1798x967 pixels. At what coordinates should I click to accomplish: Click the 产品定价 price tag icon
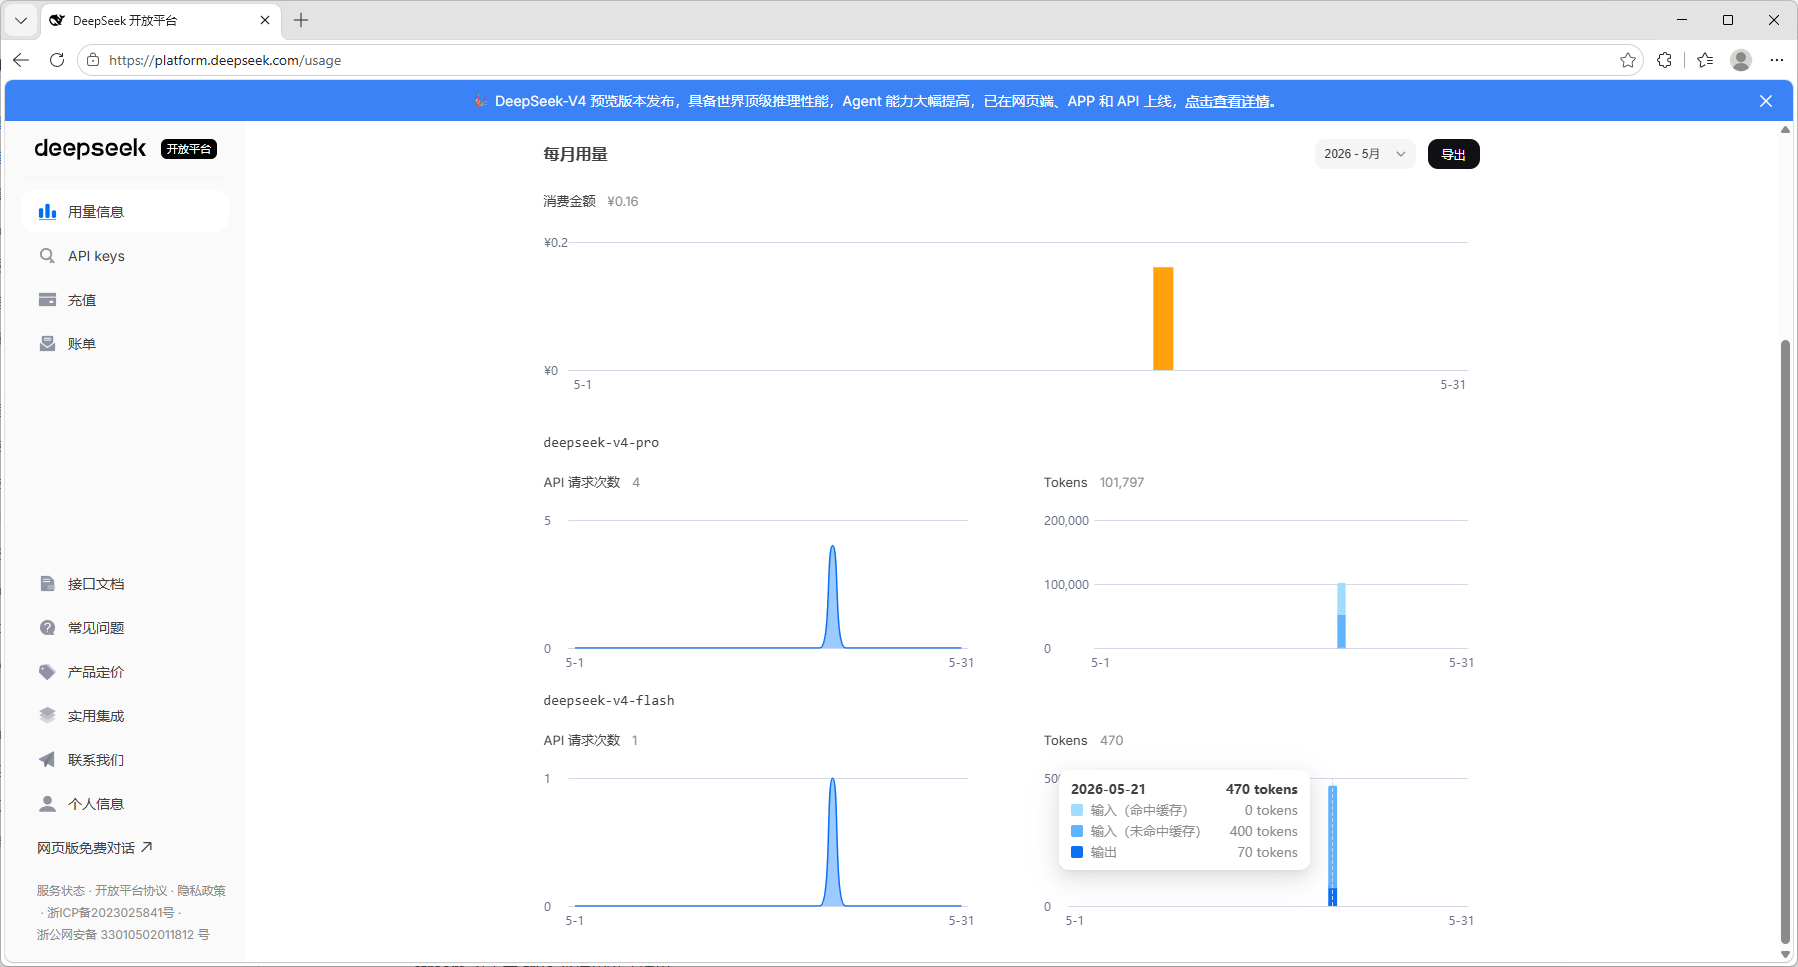[47, 672]
